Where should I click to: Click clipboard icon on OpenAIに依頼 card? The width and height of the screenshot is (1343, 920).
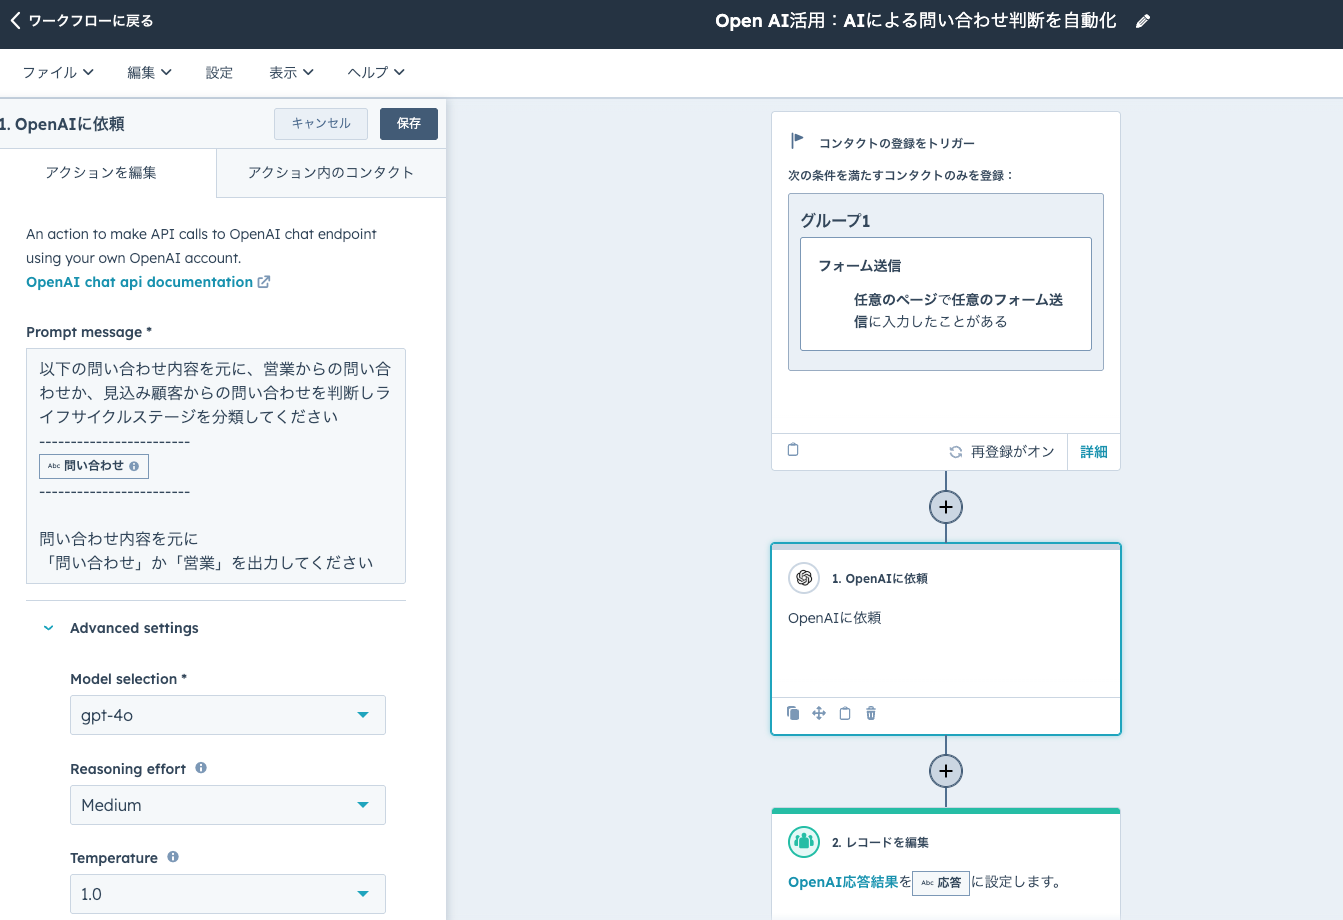pos(845,713)
